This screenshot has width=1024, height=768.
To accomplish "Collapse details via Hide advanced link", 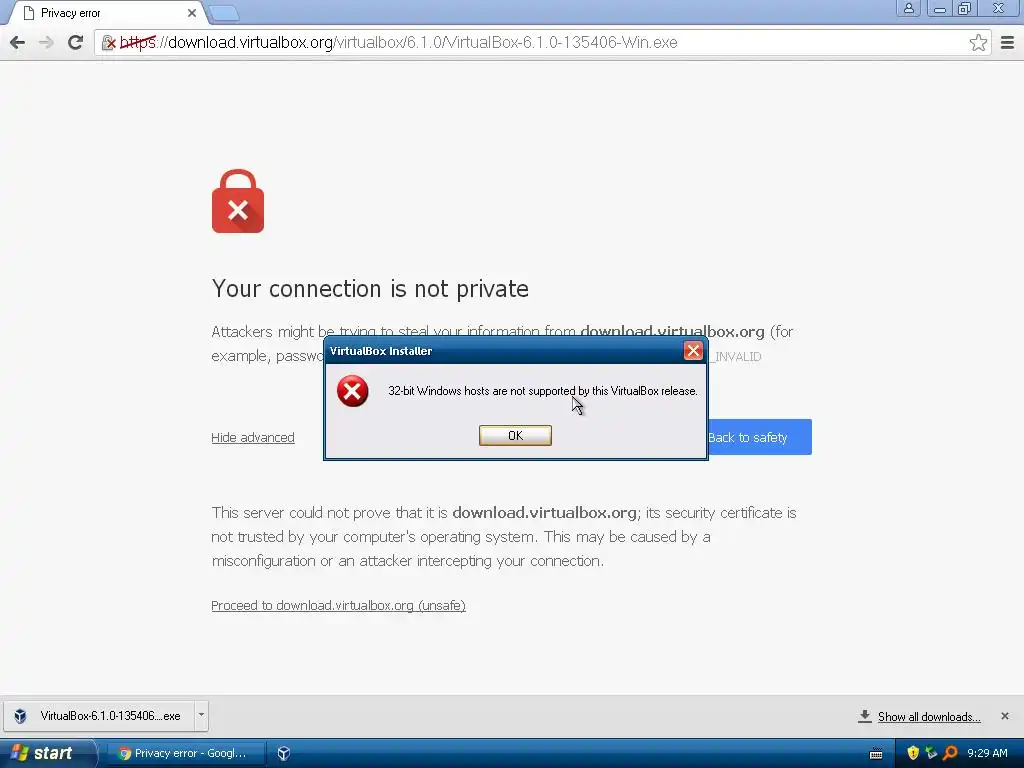I will point(253,438).
